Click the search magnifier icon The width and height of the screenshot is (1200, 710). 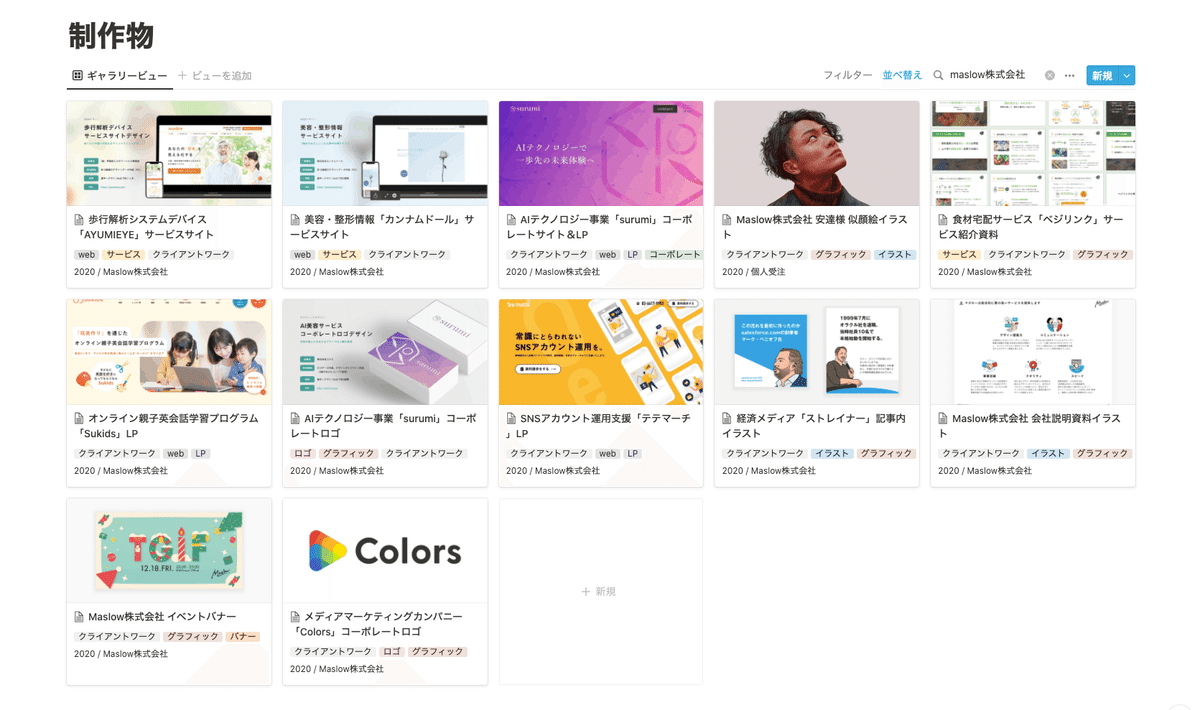[938, 75]
